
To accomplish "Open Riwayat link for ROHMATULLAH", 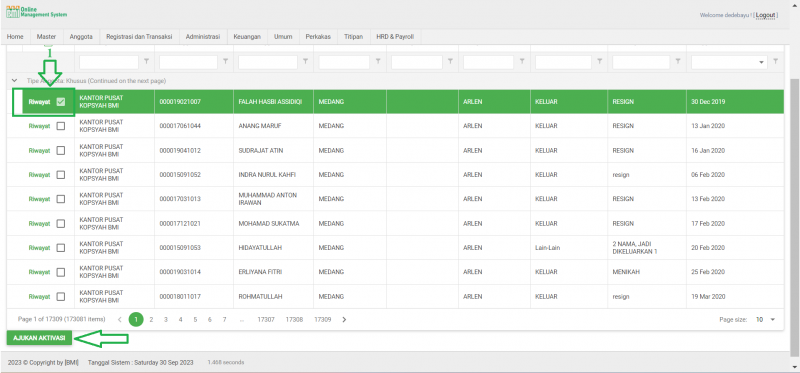I will pyautogui.click(x=39, y=296).
